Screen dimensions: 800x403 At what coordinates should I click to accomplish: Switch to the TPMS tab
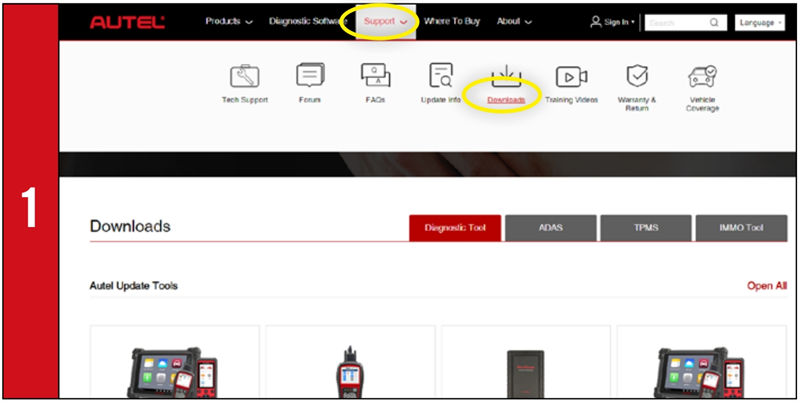pos(646,228)
